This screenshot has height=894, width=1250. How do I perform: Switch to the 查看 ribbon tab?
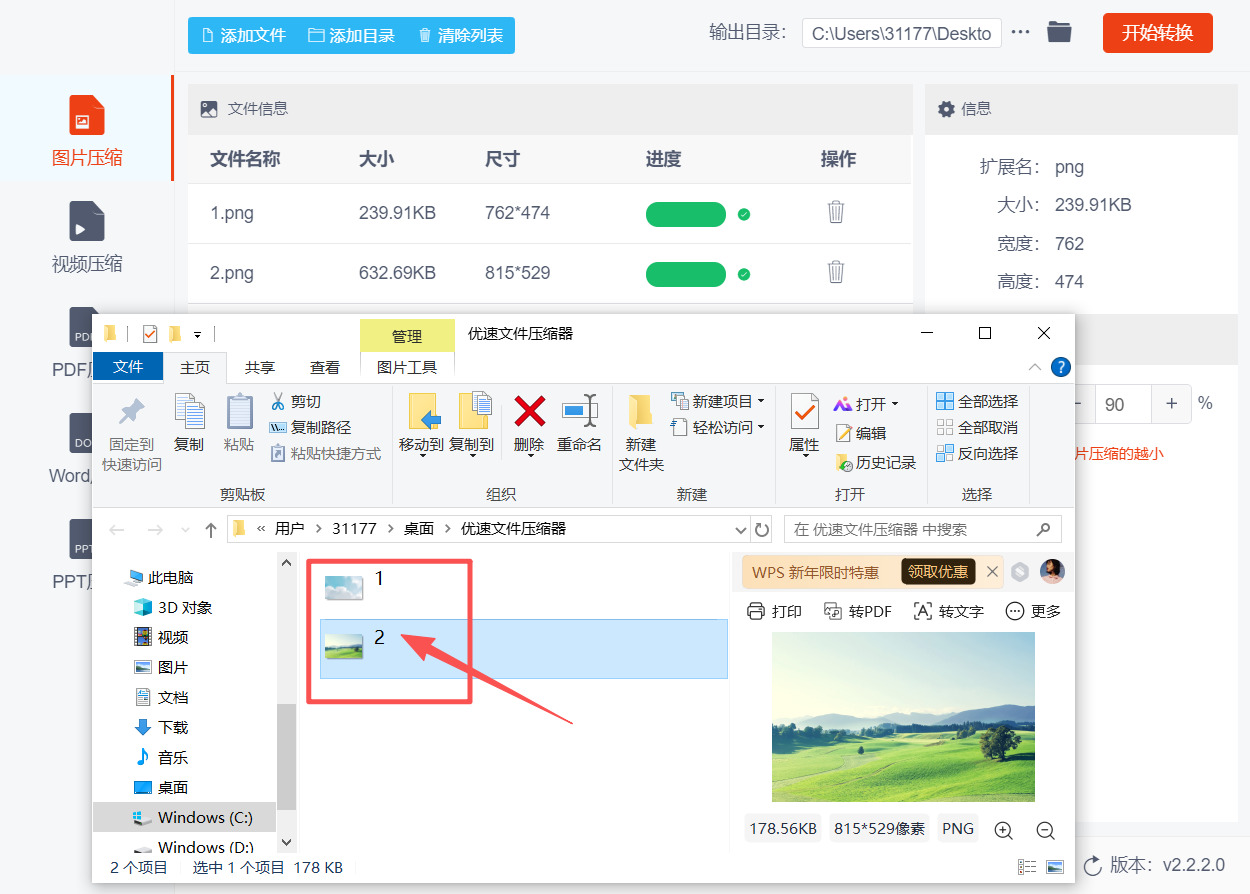[325, 367]
